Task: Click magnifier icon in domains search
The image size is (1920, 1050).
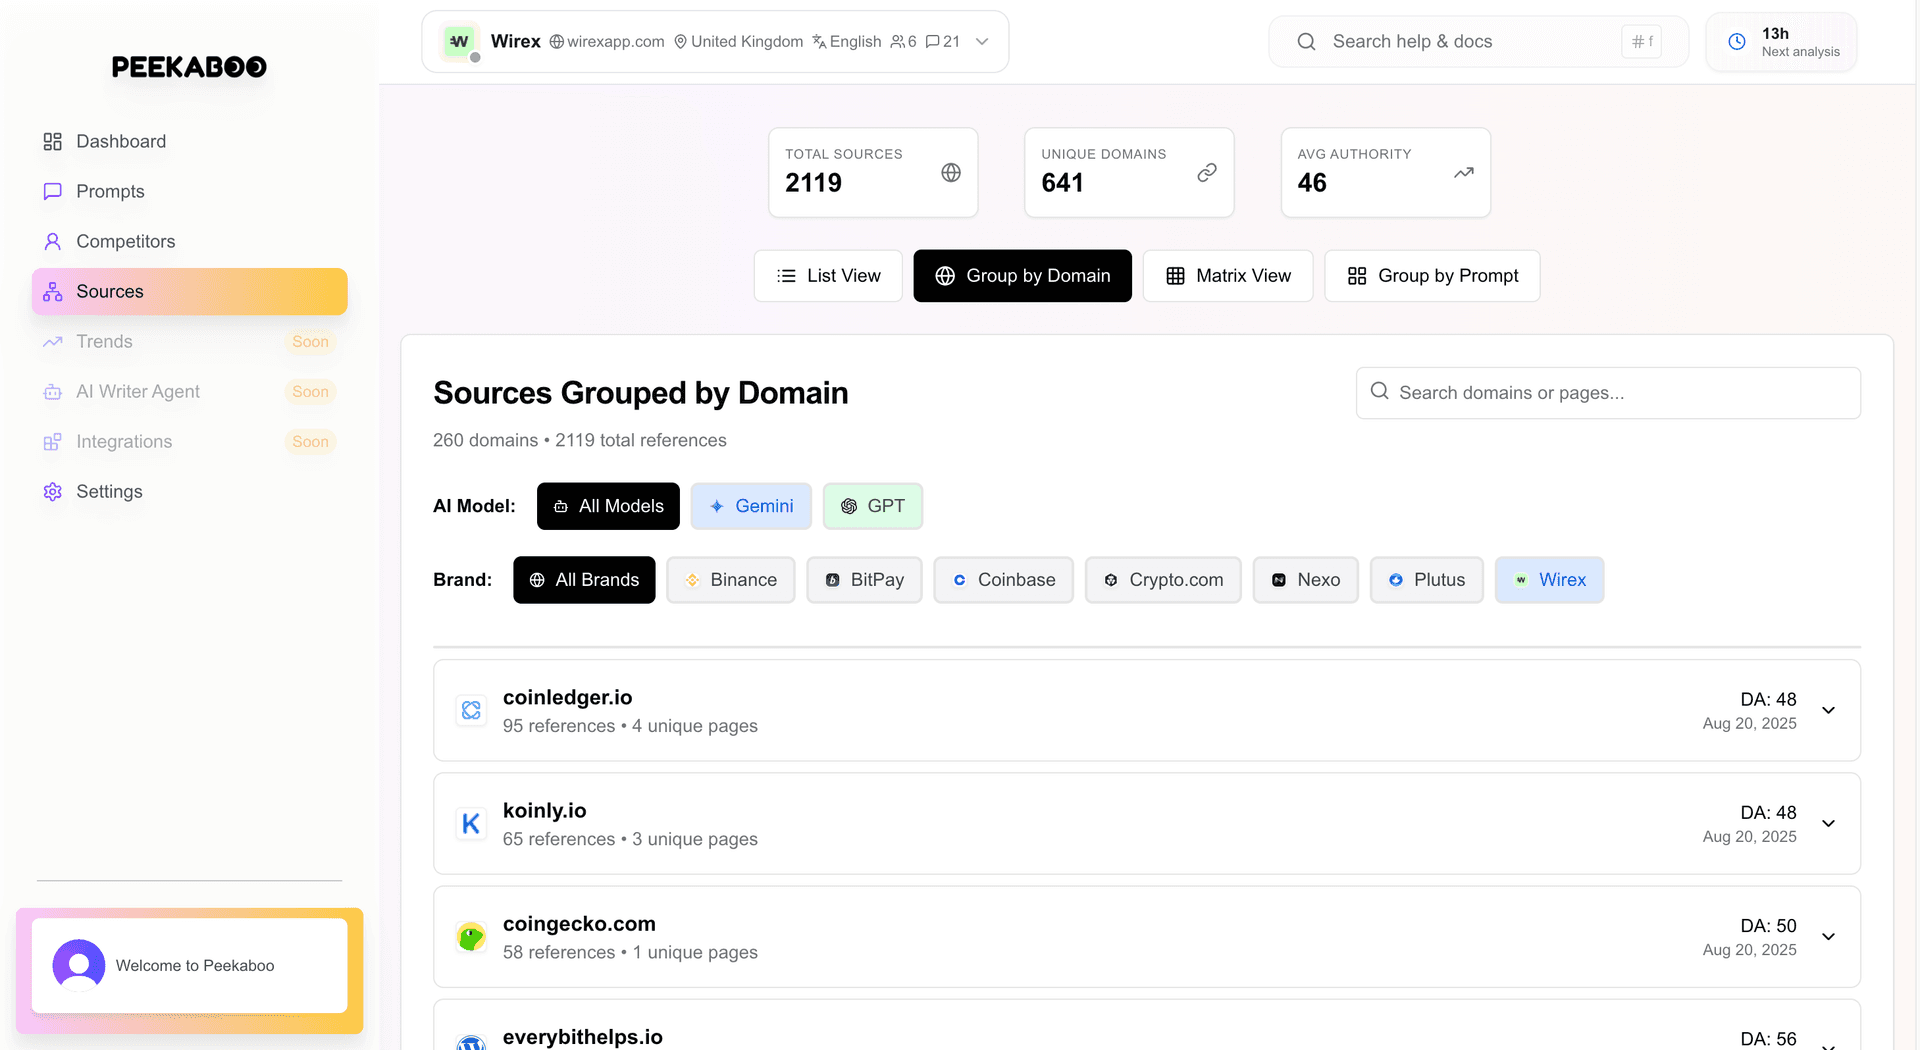Action: [x=1380, y=391]
